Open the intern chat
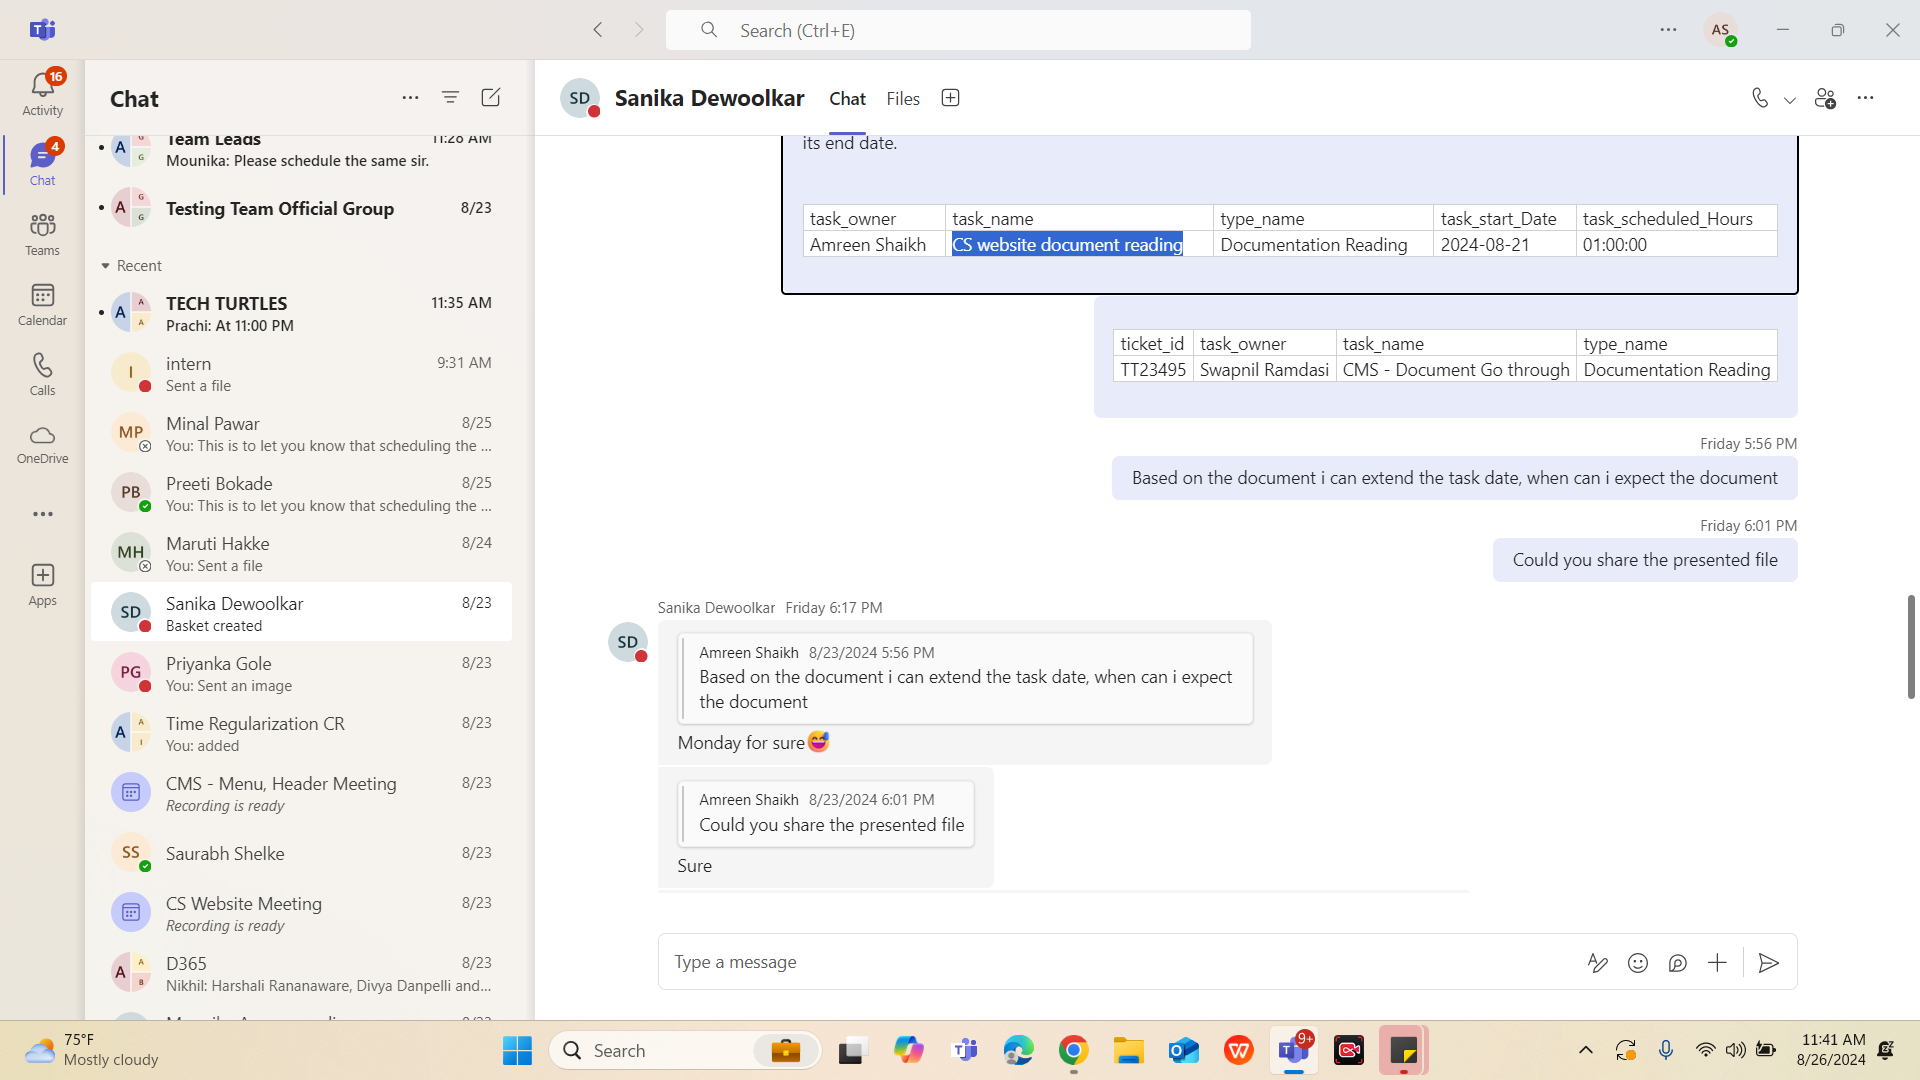The width and height of the screenshot is (1920, 1080). point(301,373)
